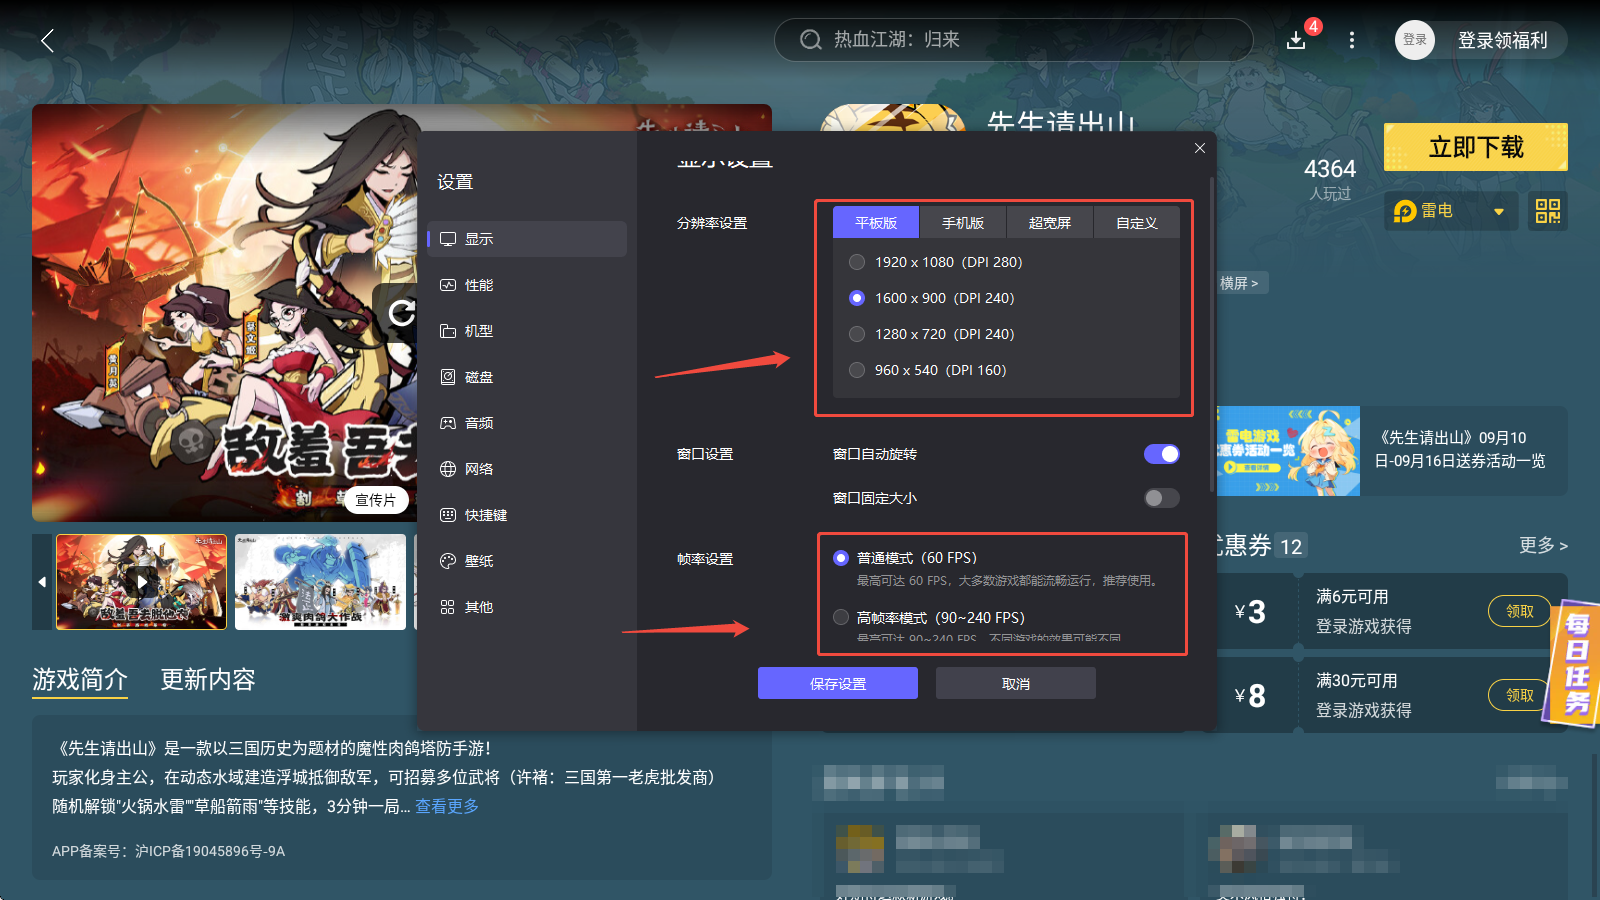Open 壁纸 settings category
Image resolution: width=1600 pixels, height=900 pixels.
[527, 561]
